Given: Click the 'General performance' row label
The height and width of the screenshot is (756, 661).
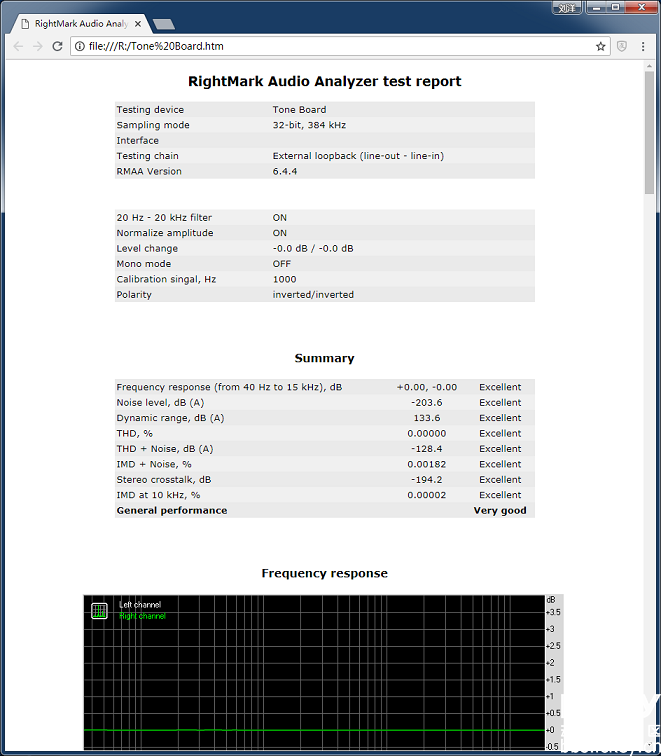Looking at the screenshot, I should click(x=172, y=511).
